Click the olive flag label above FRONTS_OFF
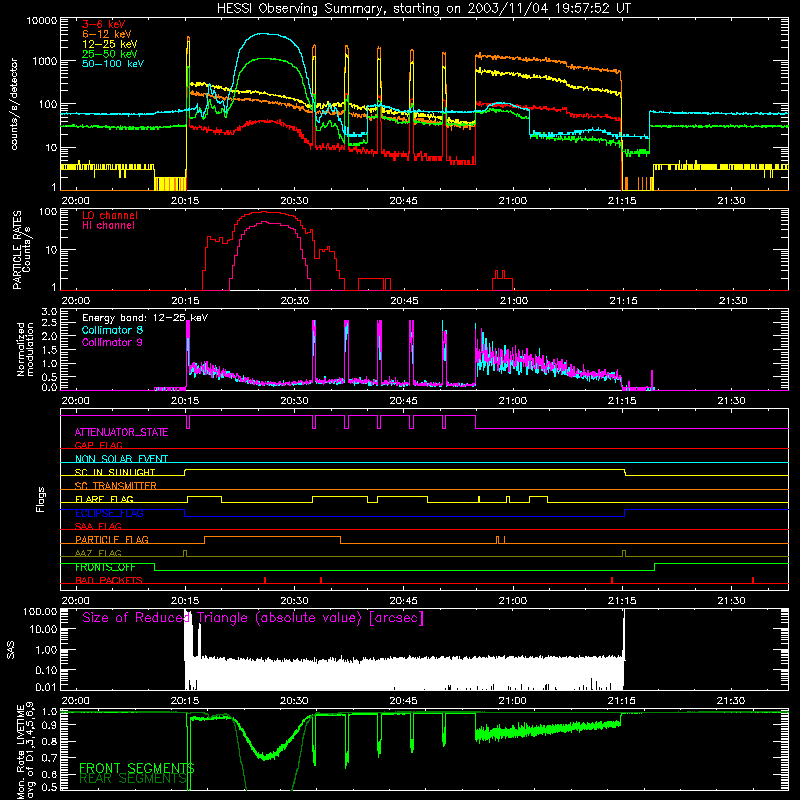This screenshot has height=800, width=800. (98, 553)
